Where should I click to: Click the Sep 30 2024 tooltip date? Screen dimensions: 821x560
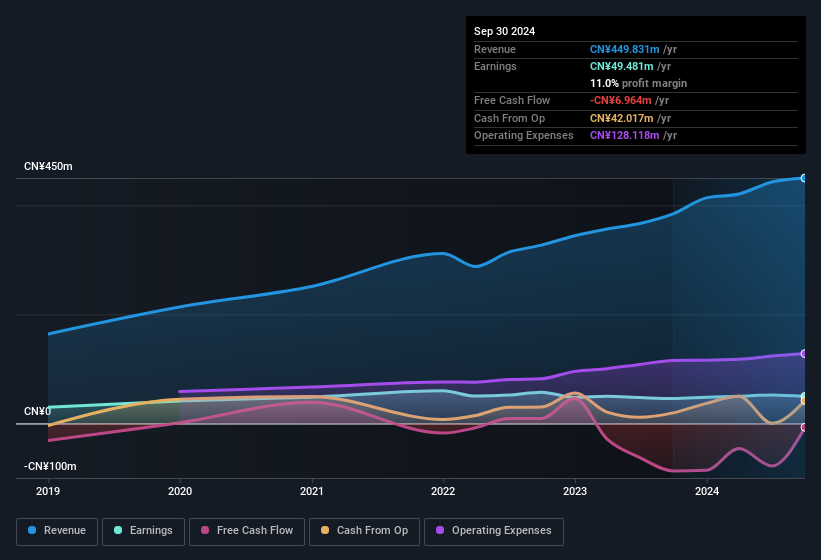pyautogui.click(x=504, y=31)
